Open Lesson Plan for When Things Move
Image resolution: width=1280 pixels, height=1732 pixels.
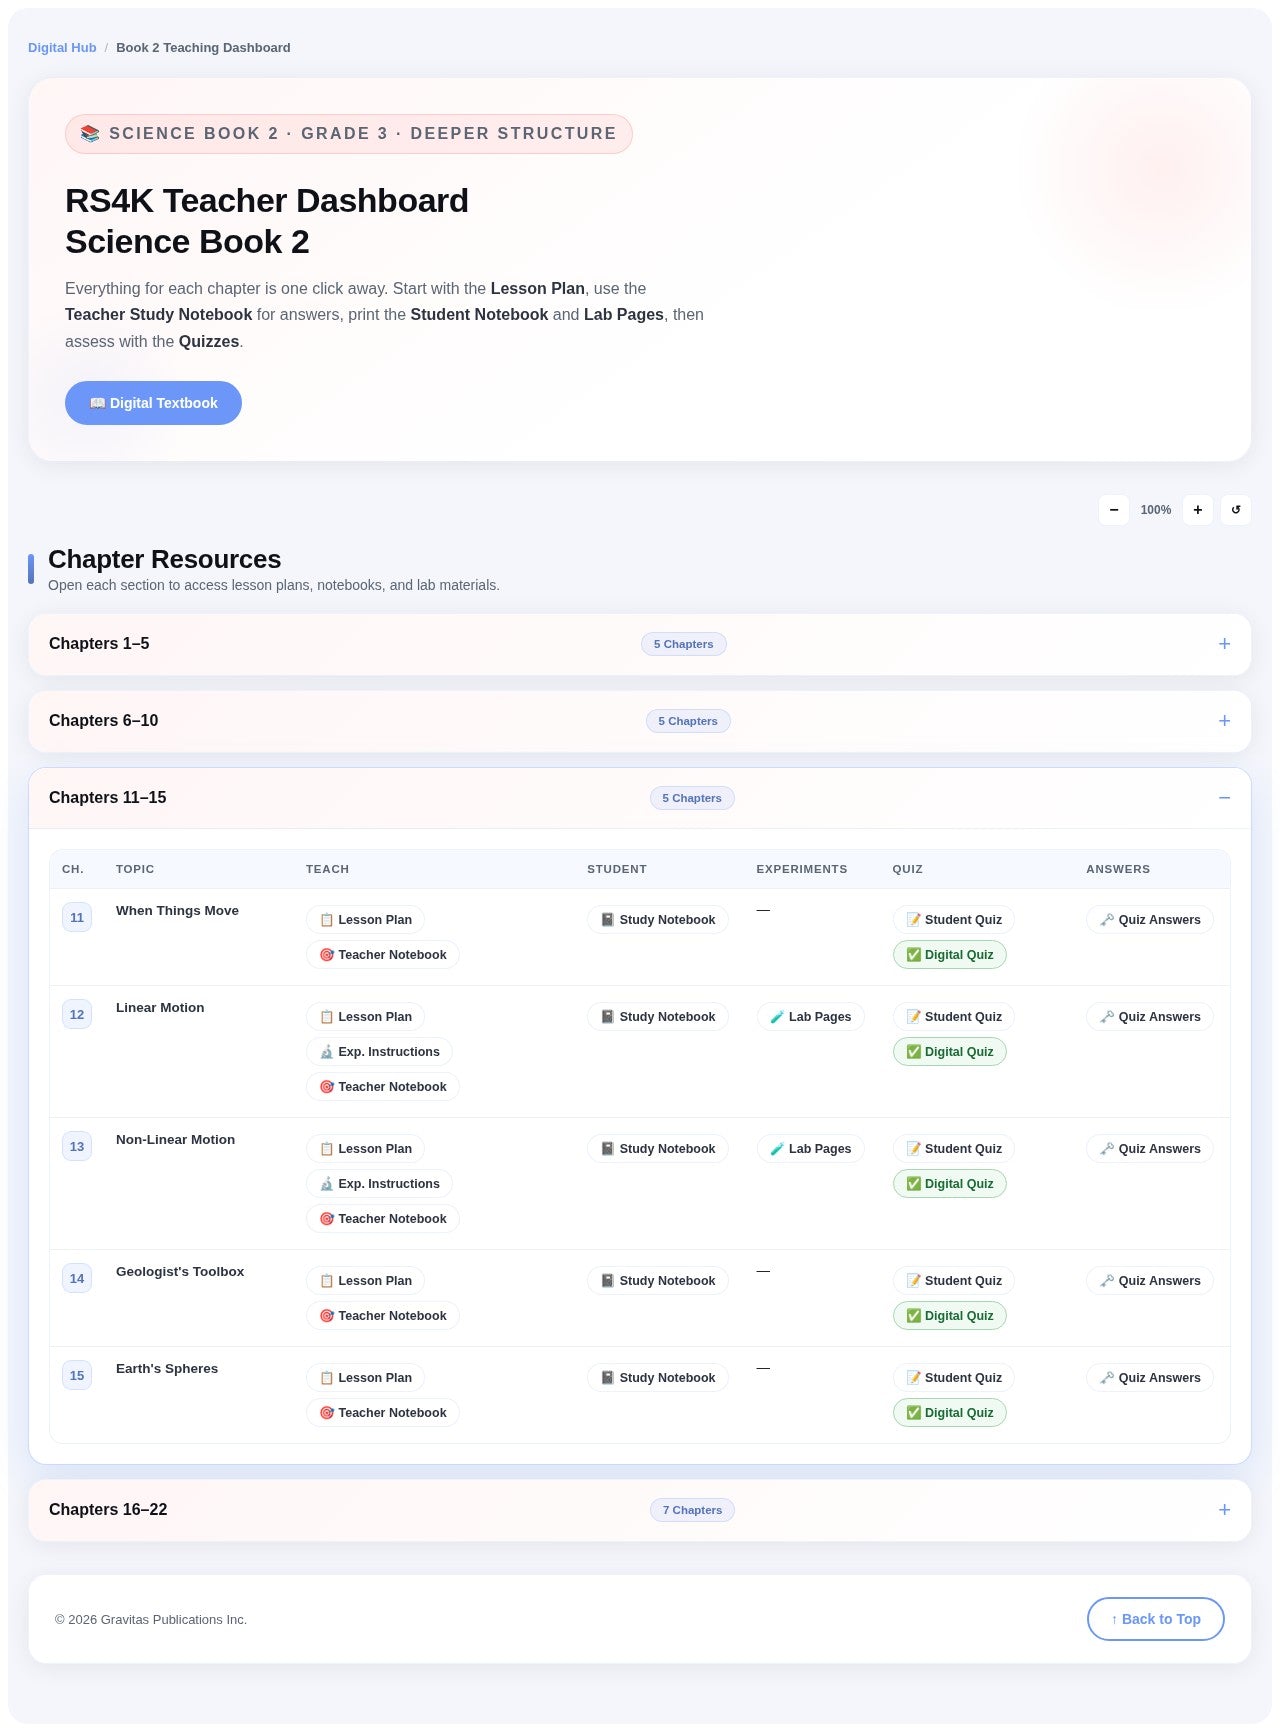[x=365, y=920]
